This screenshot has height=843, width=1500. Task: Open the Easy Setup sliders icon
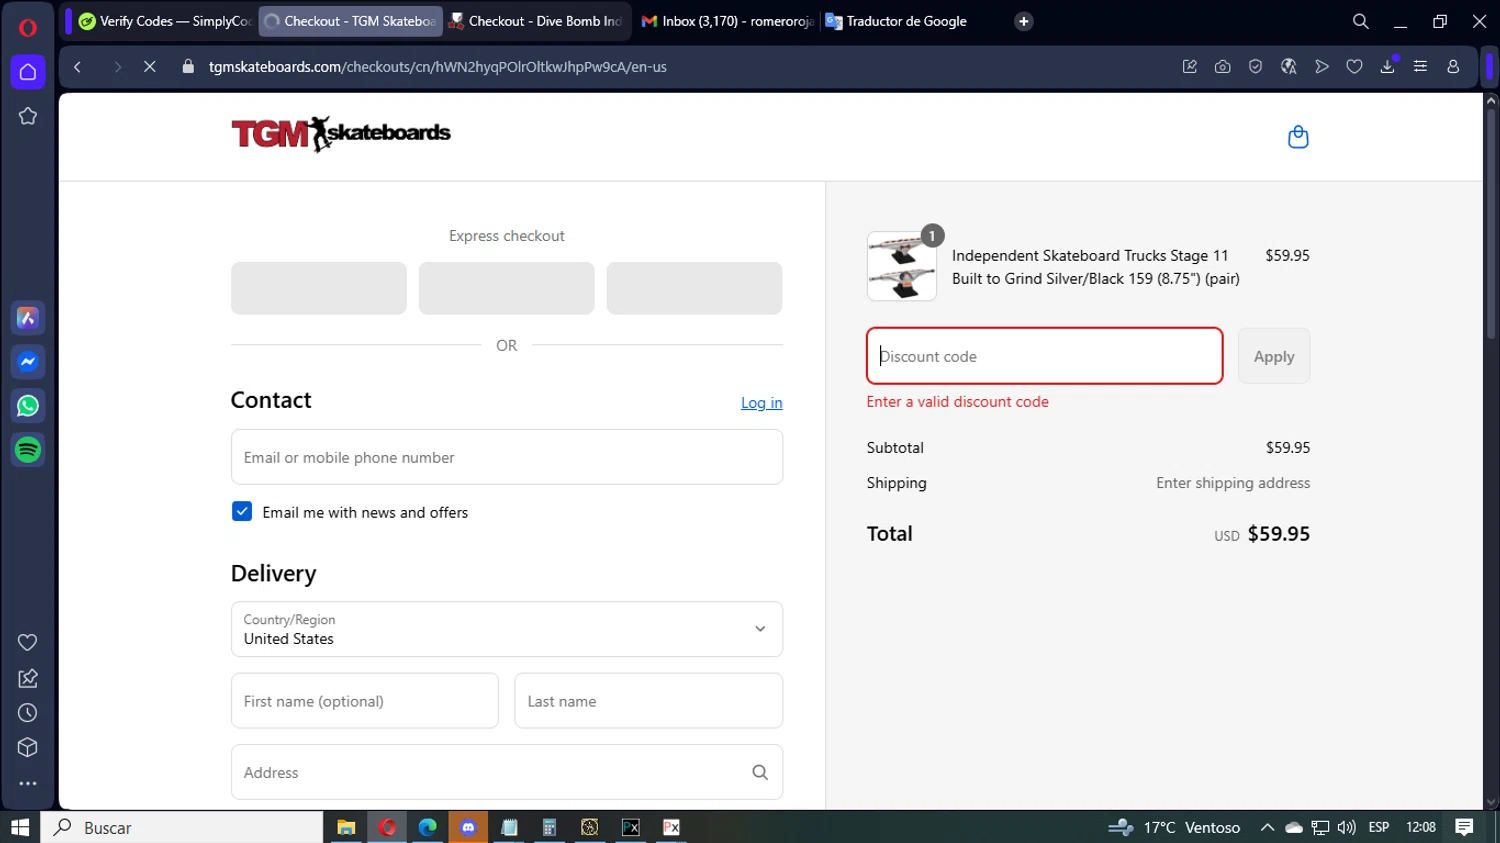tap(1420, 67)
